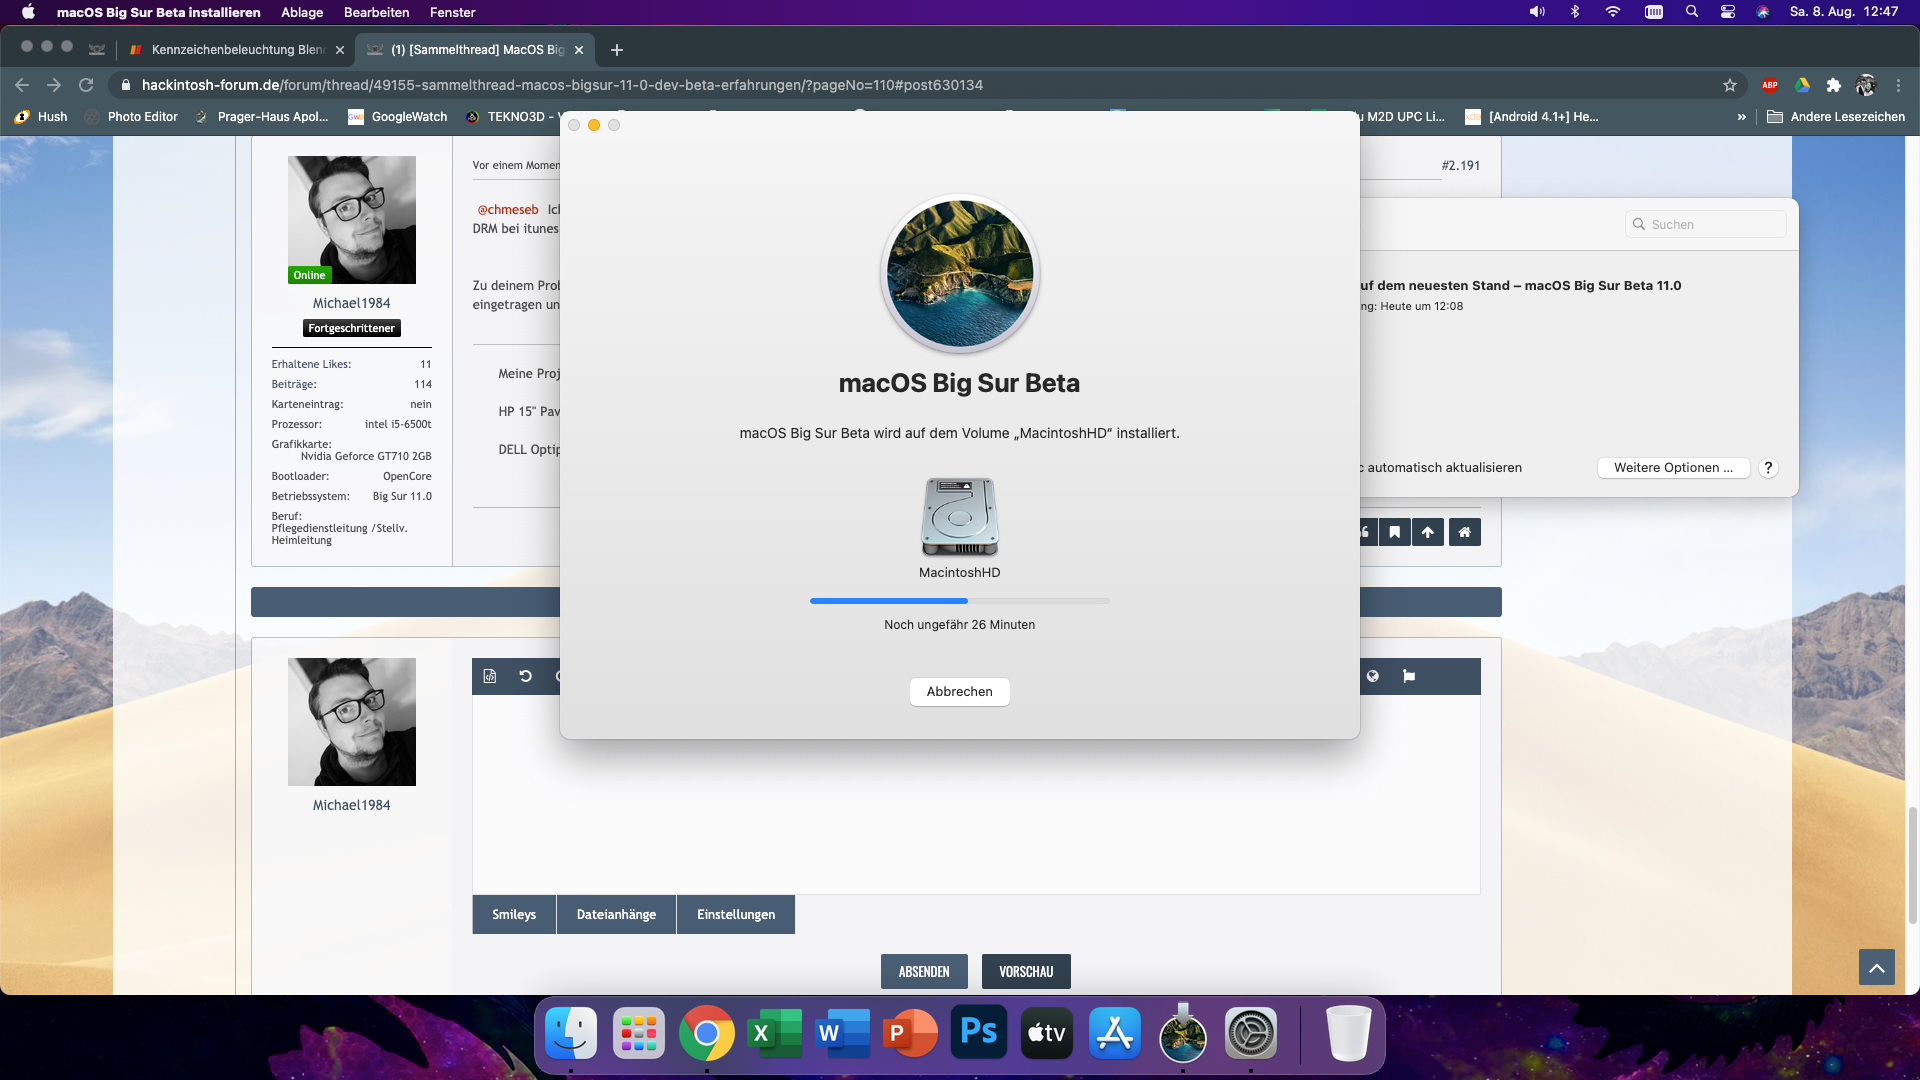Open Photoshop from the dock

978,1033
